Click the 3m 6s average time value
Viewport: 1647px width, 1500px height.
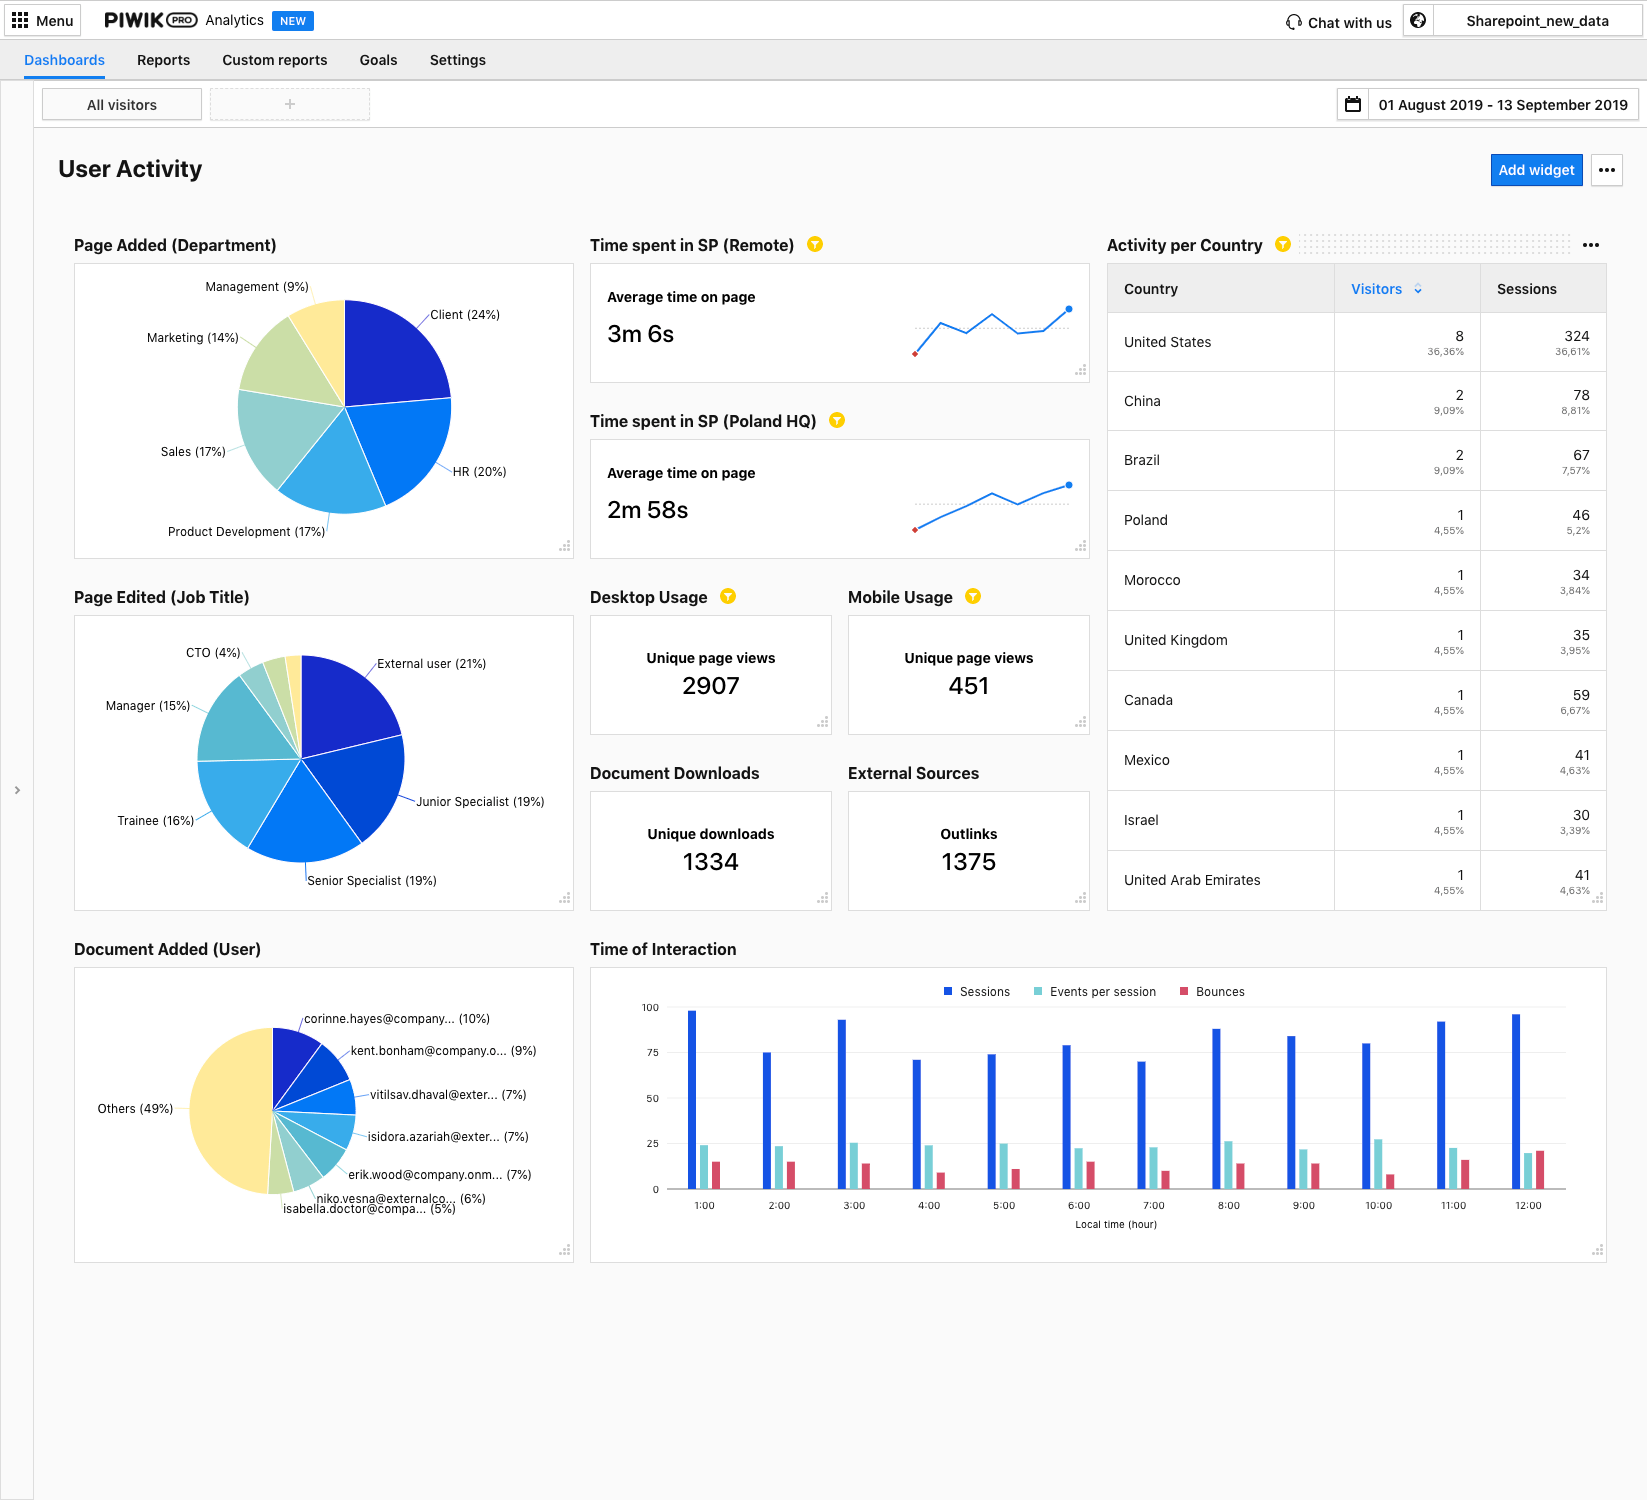click(x=640, y=334)
